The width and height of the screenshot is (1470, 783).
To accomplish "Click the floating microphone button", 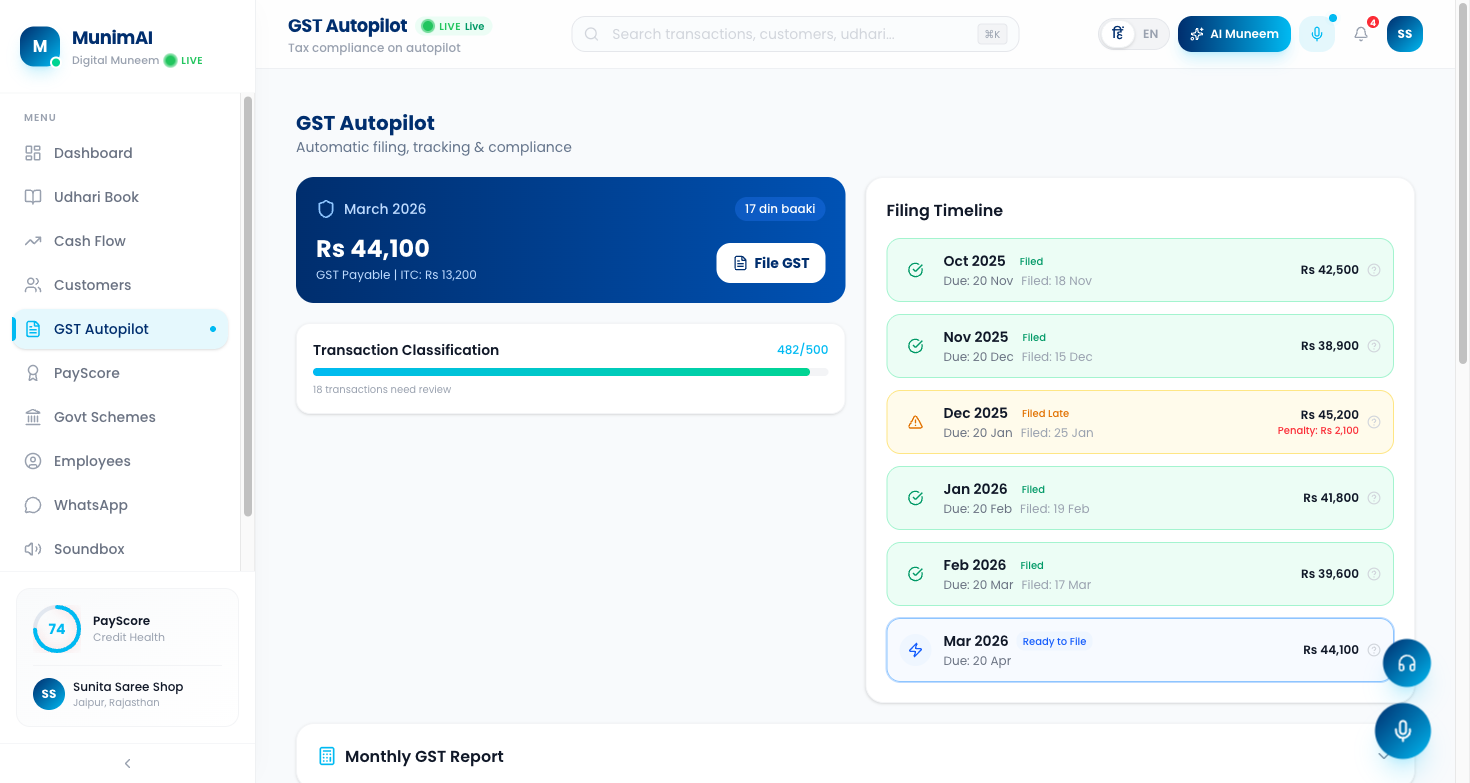I will (x=1403, y=730).
